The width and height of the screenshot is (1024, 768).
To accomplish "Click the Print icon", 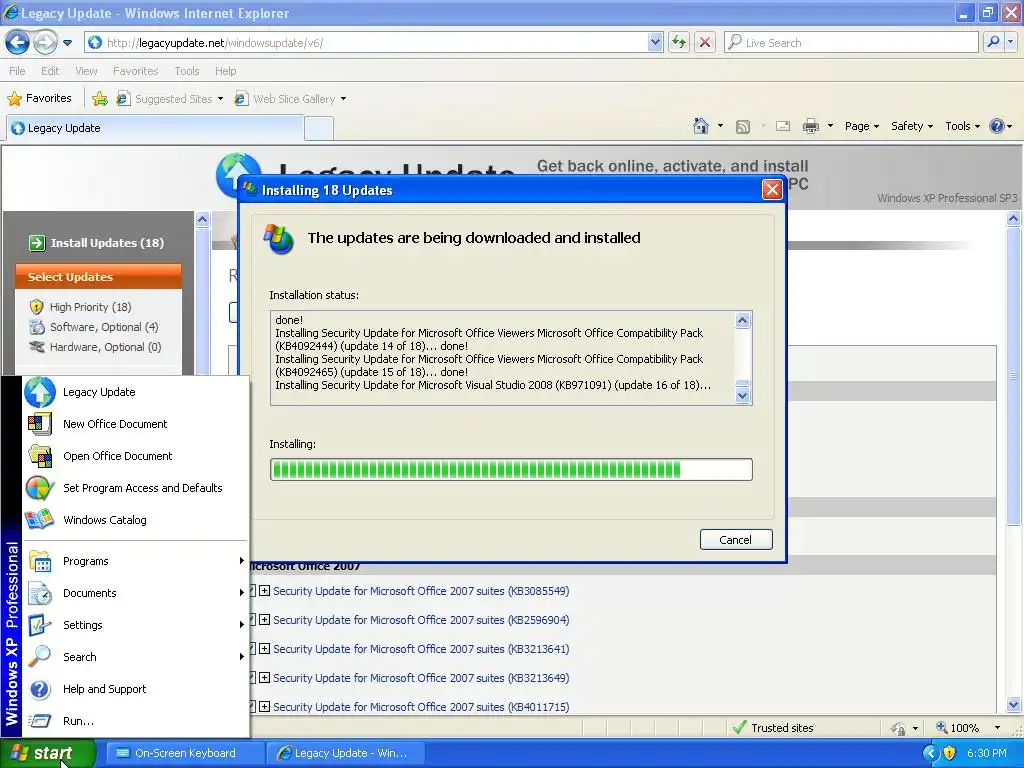I will pos(810,126).
